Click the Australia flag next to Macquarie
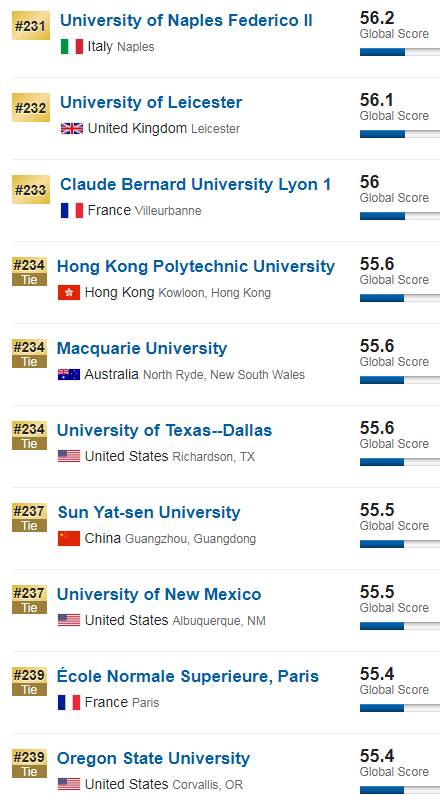This screenshot has height=810, width=448. click(x=69, y=375)
